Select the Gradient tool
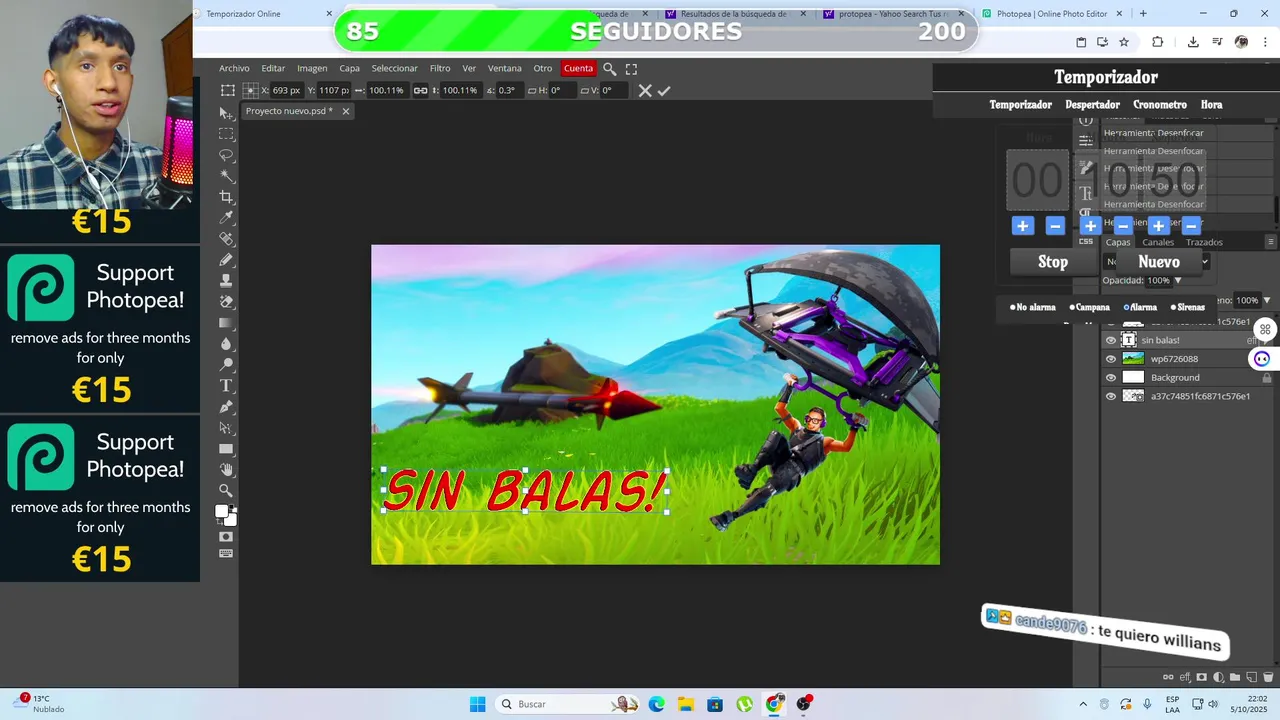Image resolution: width=1280 pixels, height=720 pixels. [227, 322]
